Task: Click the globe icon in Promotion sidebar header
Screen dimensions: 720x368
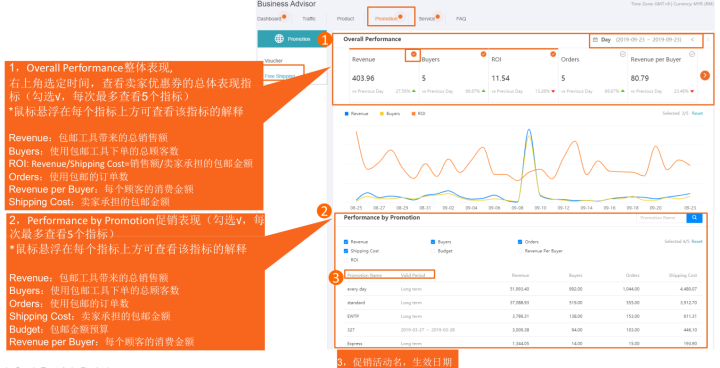Action: click(279, 39)
